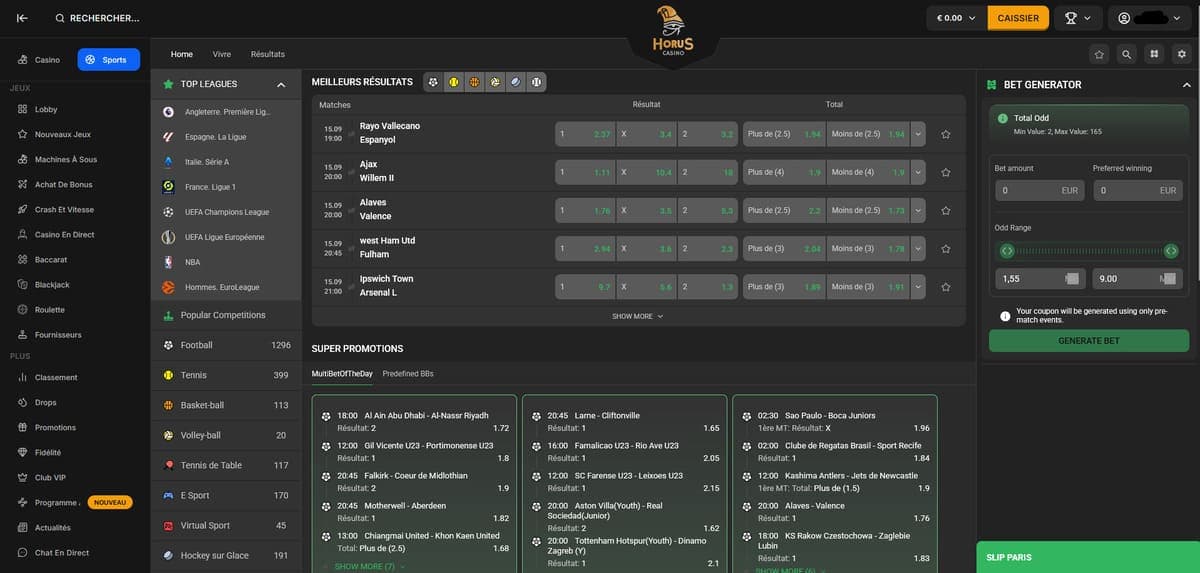Select the basketball sport filter icon
This screenshot has width=1200, height=573.
pos(474,82)
